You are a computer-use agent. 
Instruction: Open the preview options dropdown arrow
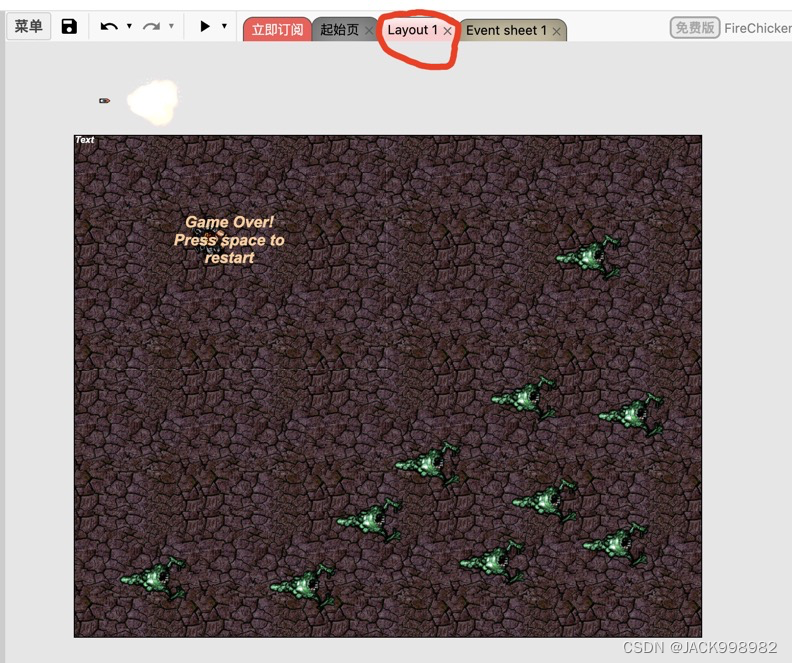224,26
